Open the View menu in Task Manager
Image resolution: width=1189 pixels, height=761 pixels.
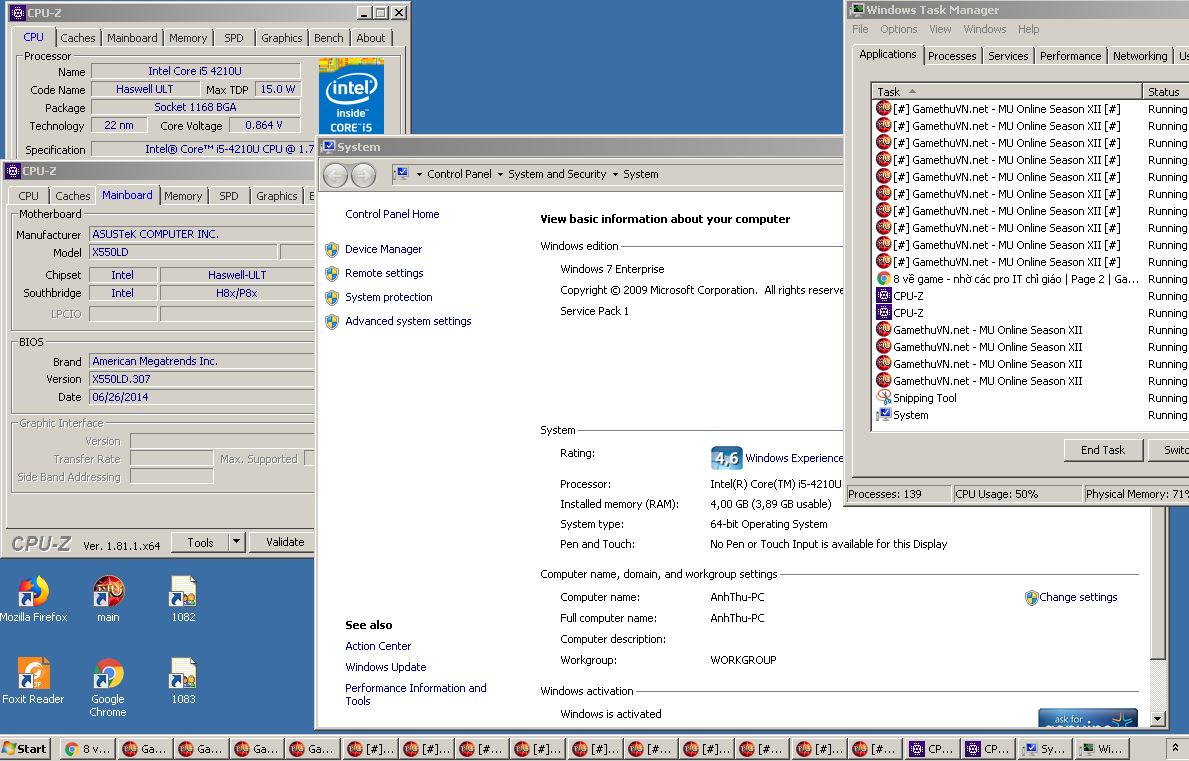(x=940, y=29)
